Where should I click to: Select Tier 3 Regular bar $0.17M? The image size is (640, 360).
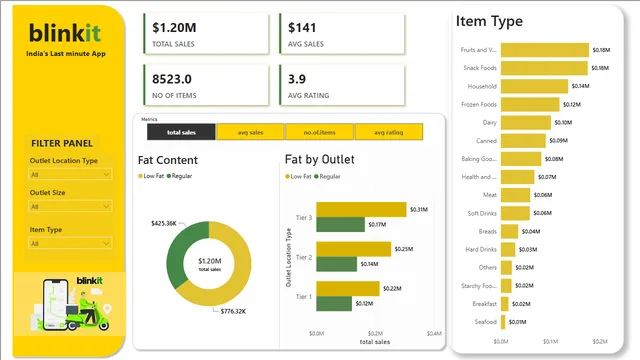pyautogui.click(x=340, y=224)
